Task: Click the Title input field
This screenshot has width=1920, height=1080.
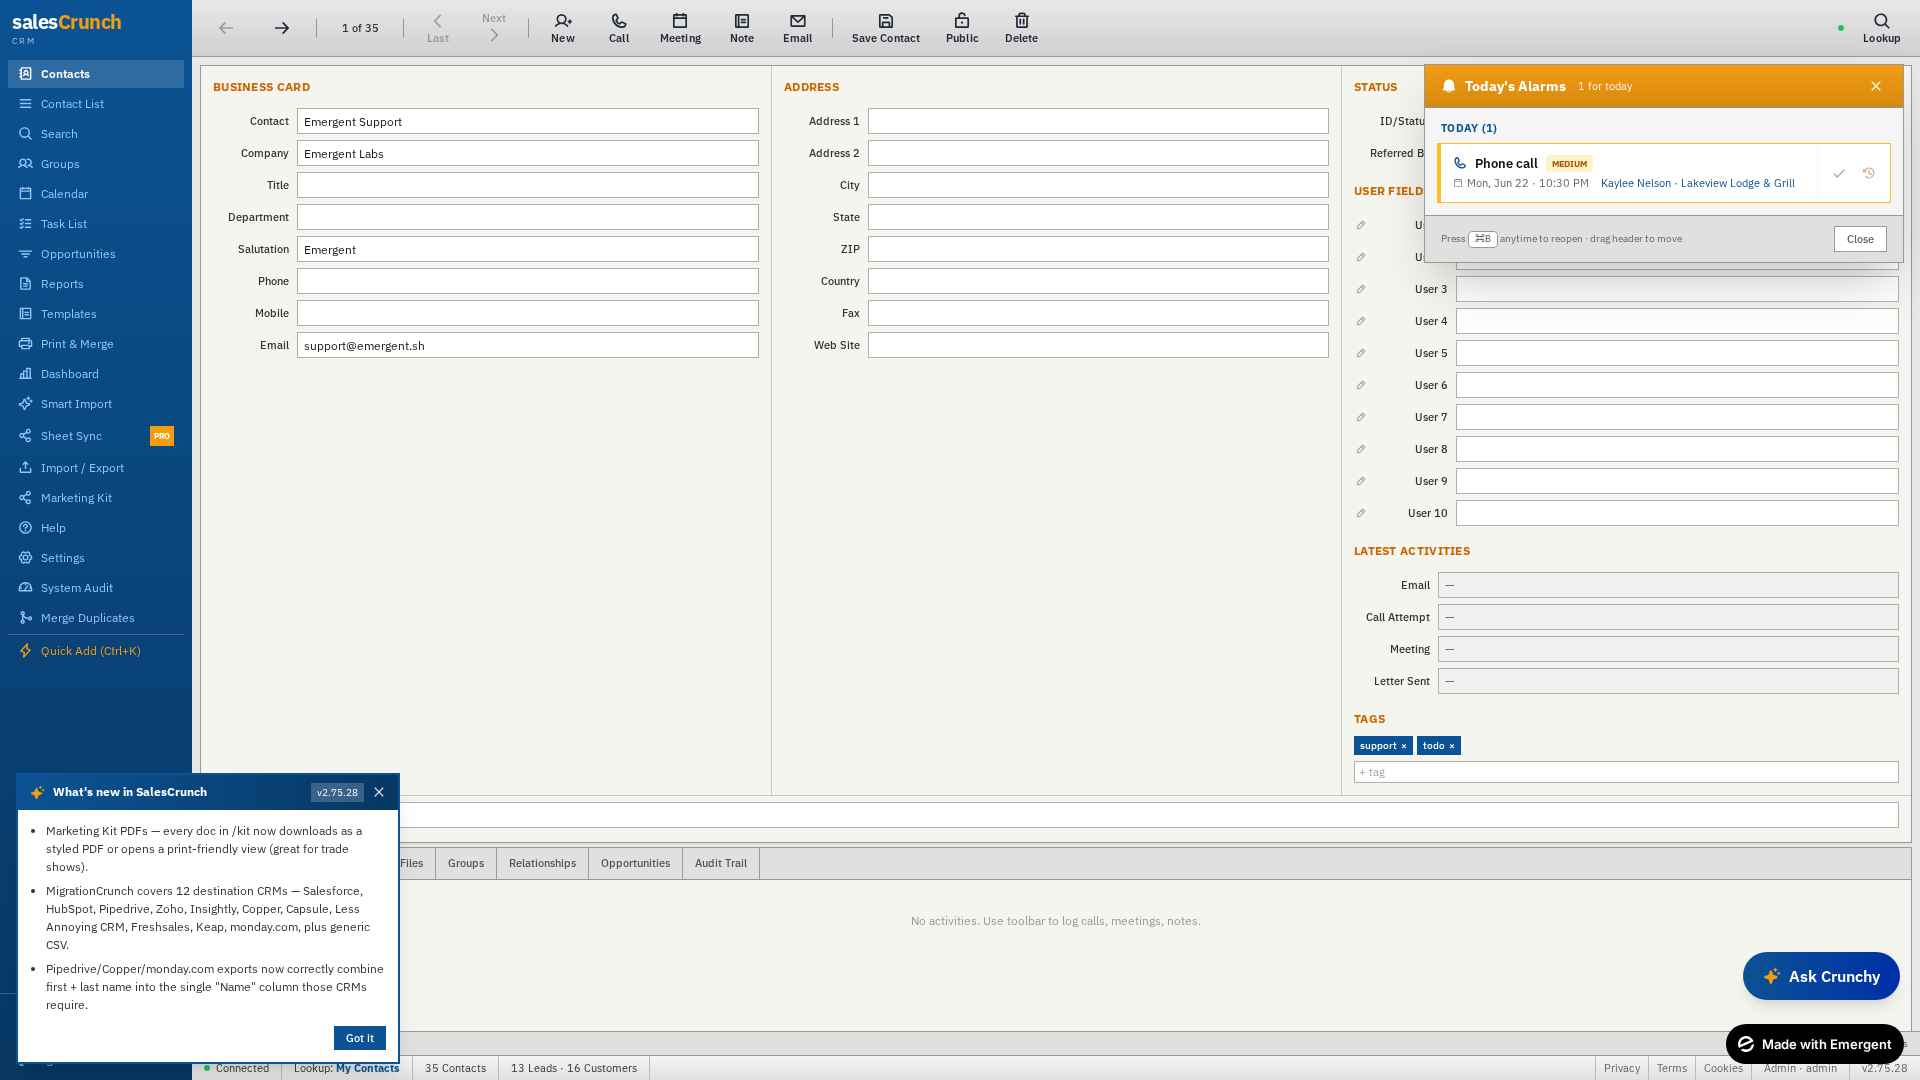Action: pos(528,185)
